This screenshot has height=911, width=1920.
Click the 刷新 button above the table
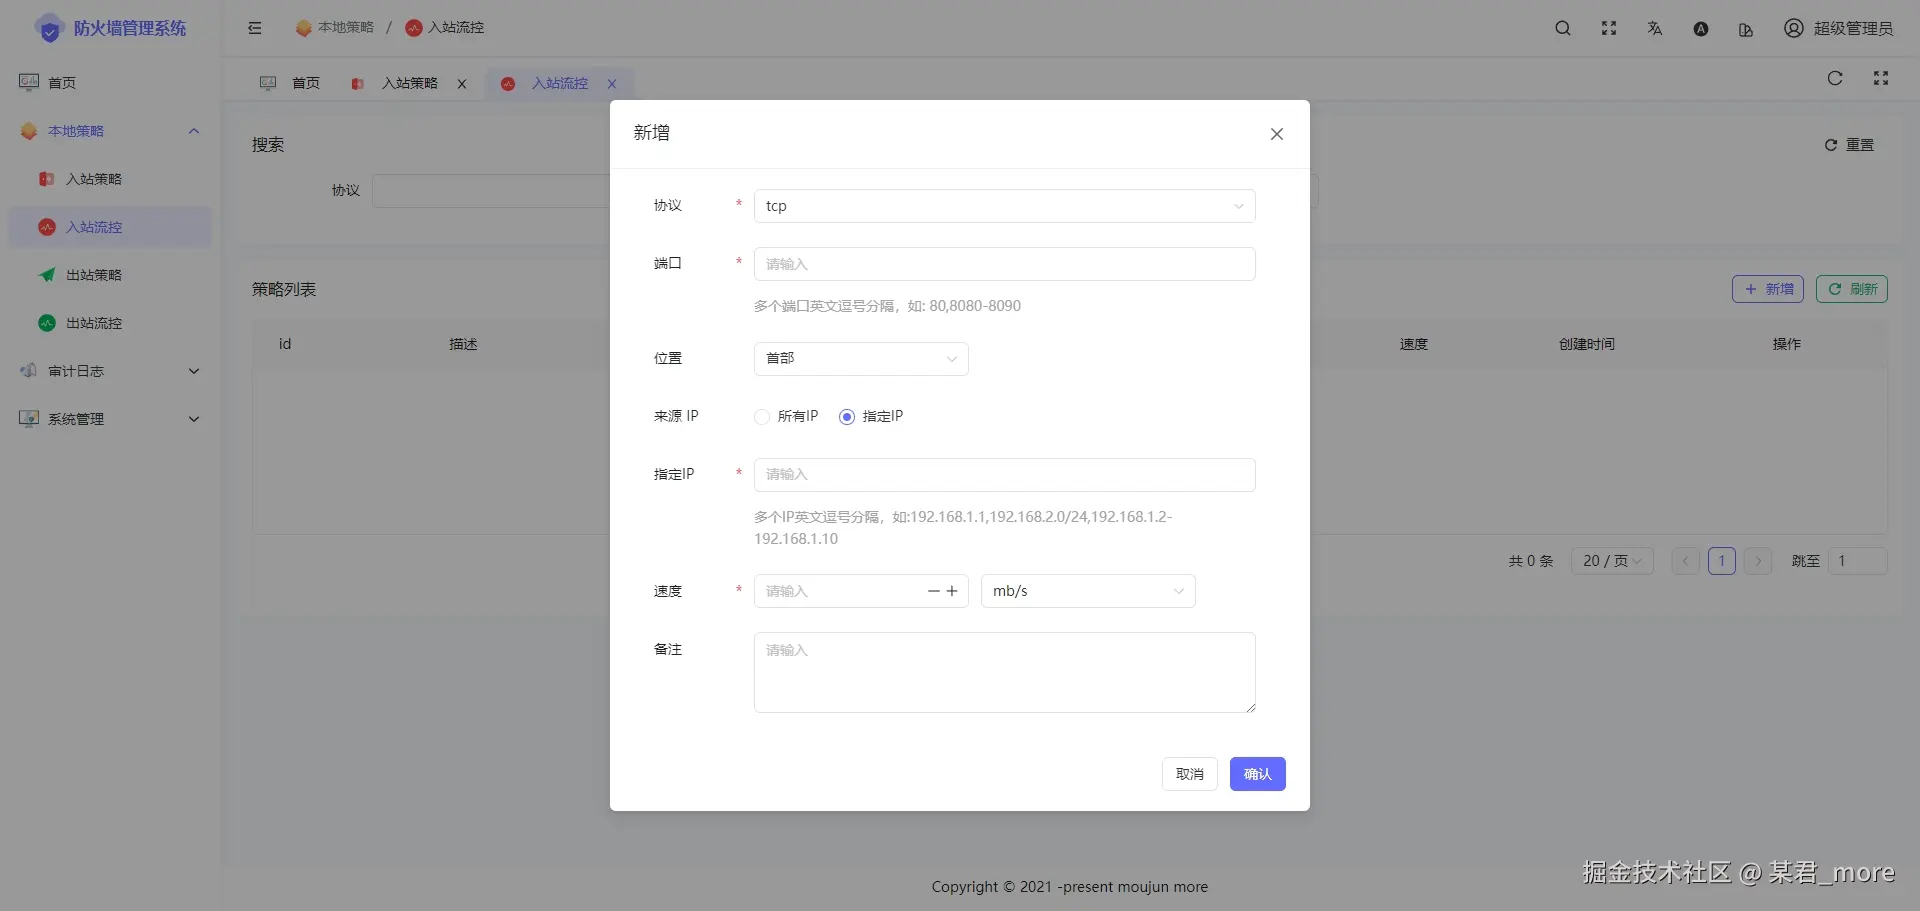tap(1852, 289)
